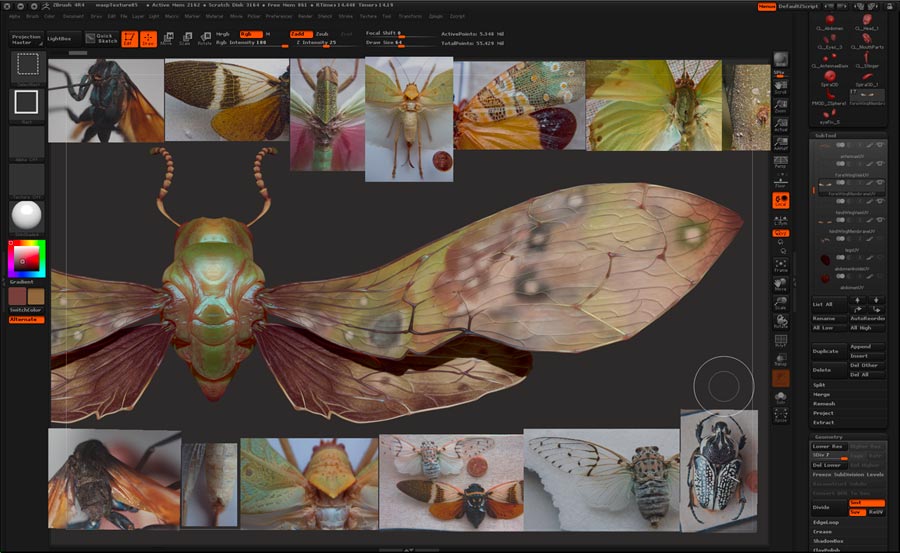Expand the Merge section
The image size is (900, 553).
(x=821, y=395)
